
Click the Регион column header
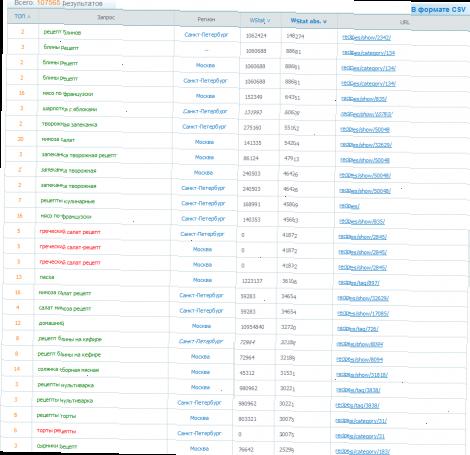pos(206,20)
